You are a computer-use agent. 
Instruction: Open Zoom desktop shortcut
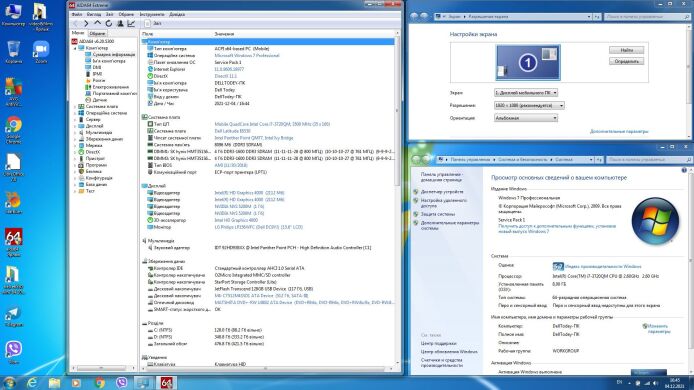click(41, 52)
